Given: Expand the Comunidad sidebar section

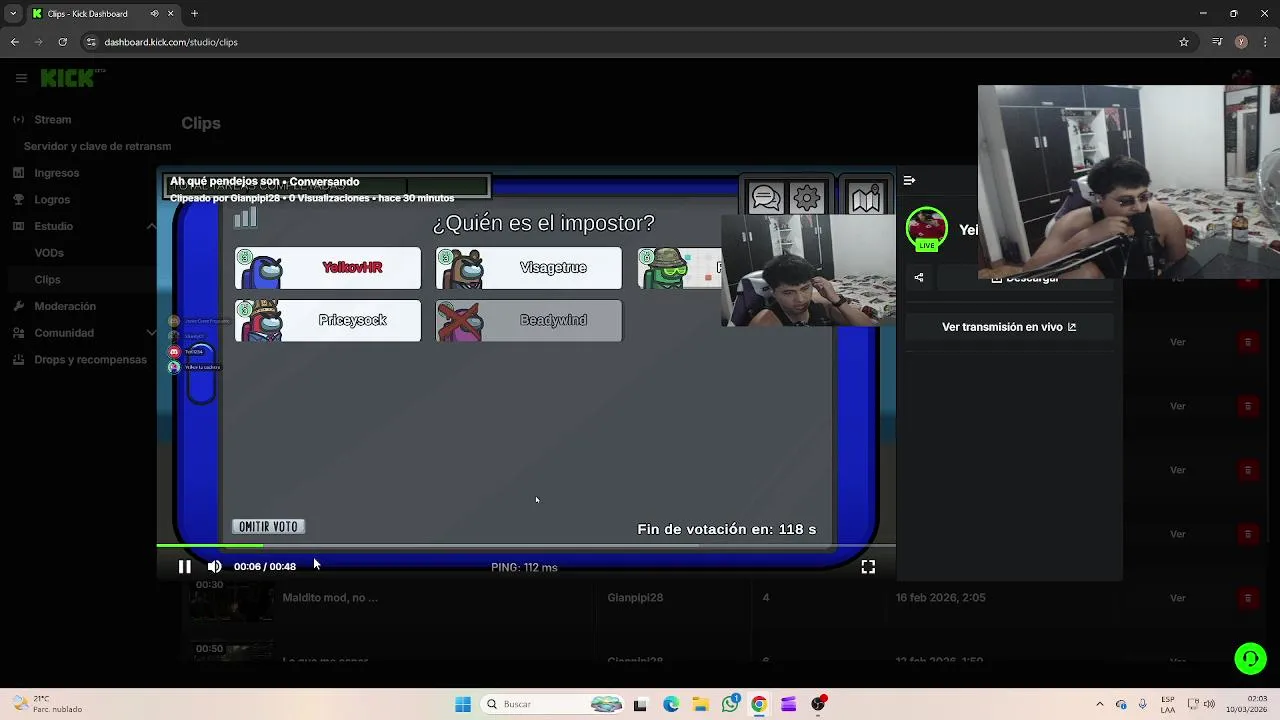Looking at the screenshot, I should (x=152, y=333).
